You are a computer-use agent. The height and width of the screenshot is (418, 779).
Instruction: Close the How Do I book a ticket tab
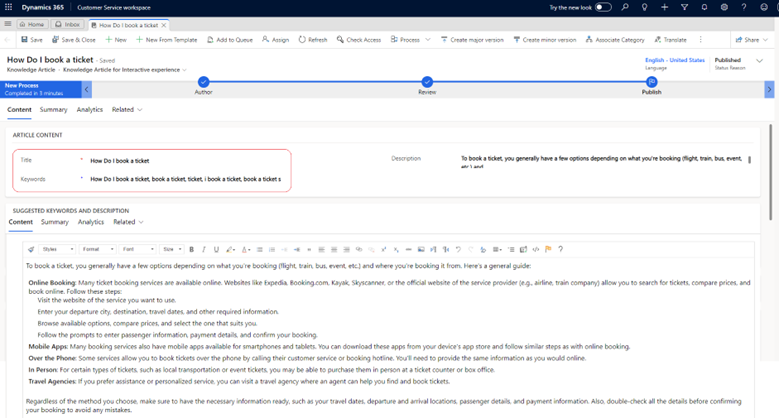tap(163, 25)
